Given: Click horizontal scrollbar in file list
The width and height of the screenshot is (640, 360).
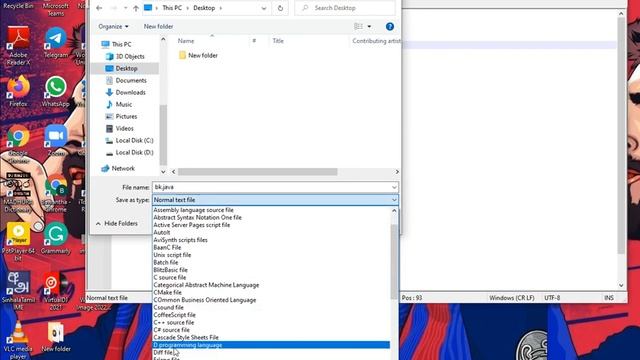Looking at the screenshot, I should (258, 172).
